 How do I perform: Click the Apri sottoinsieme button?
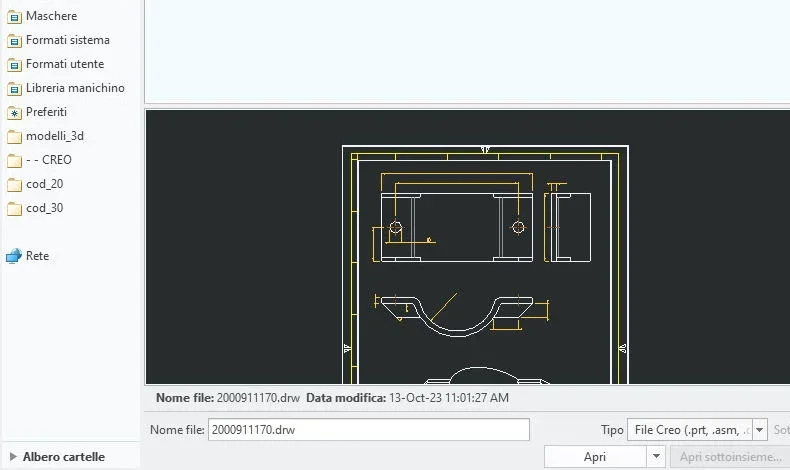tap(730, 457)
